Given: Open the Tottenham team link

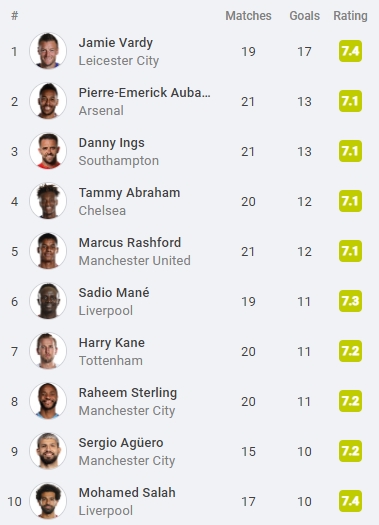Looking at the screenshot, I should click(110, 361).
